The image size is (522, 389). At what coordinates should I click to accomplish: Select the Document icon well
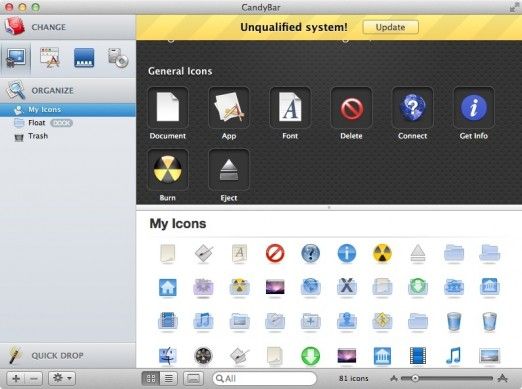(x=168, y=107)
